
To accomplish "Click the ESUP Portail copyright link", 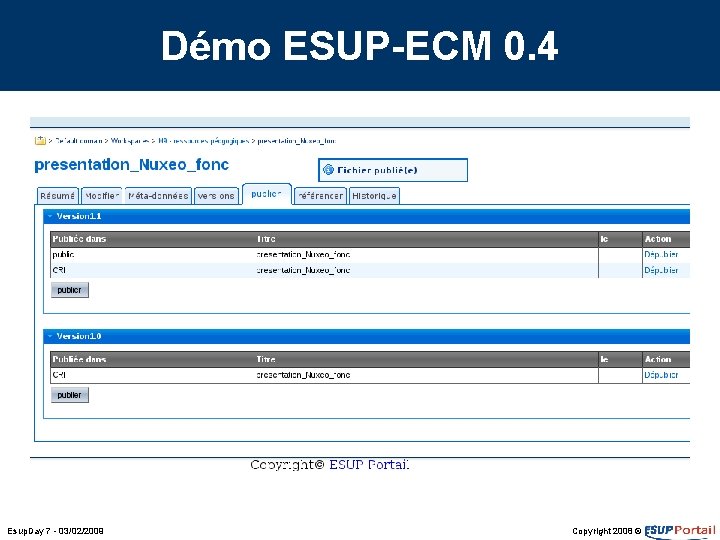I will click(369, 465).
